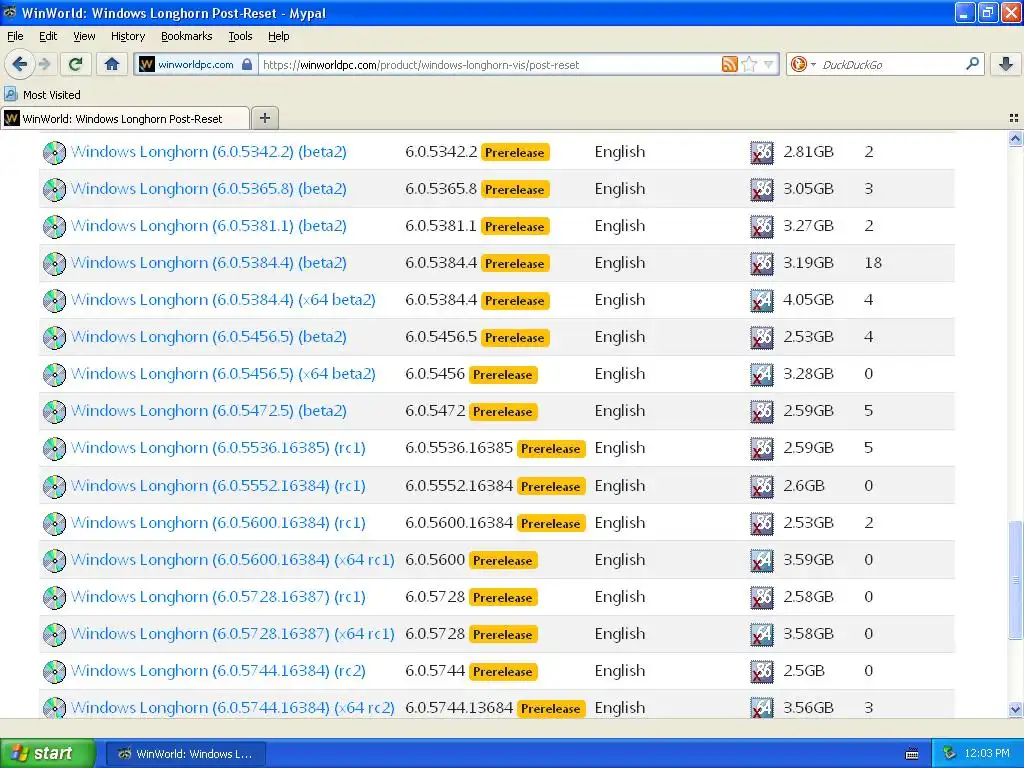This screenshot has width=1024, height=768.
Task: Click Prerelease badge next to 6.0.5381.1
Action: click(515, 227)
